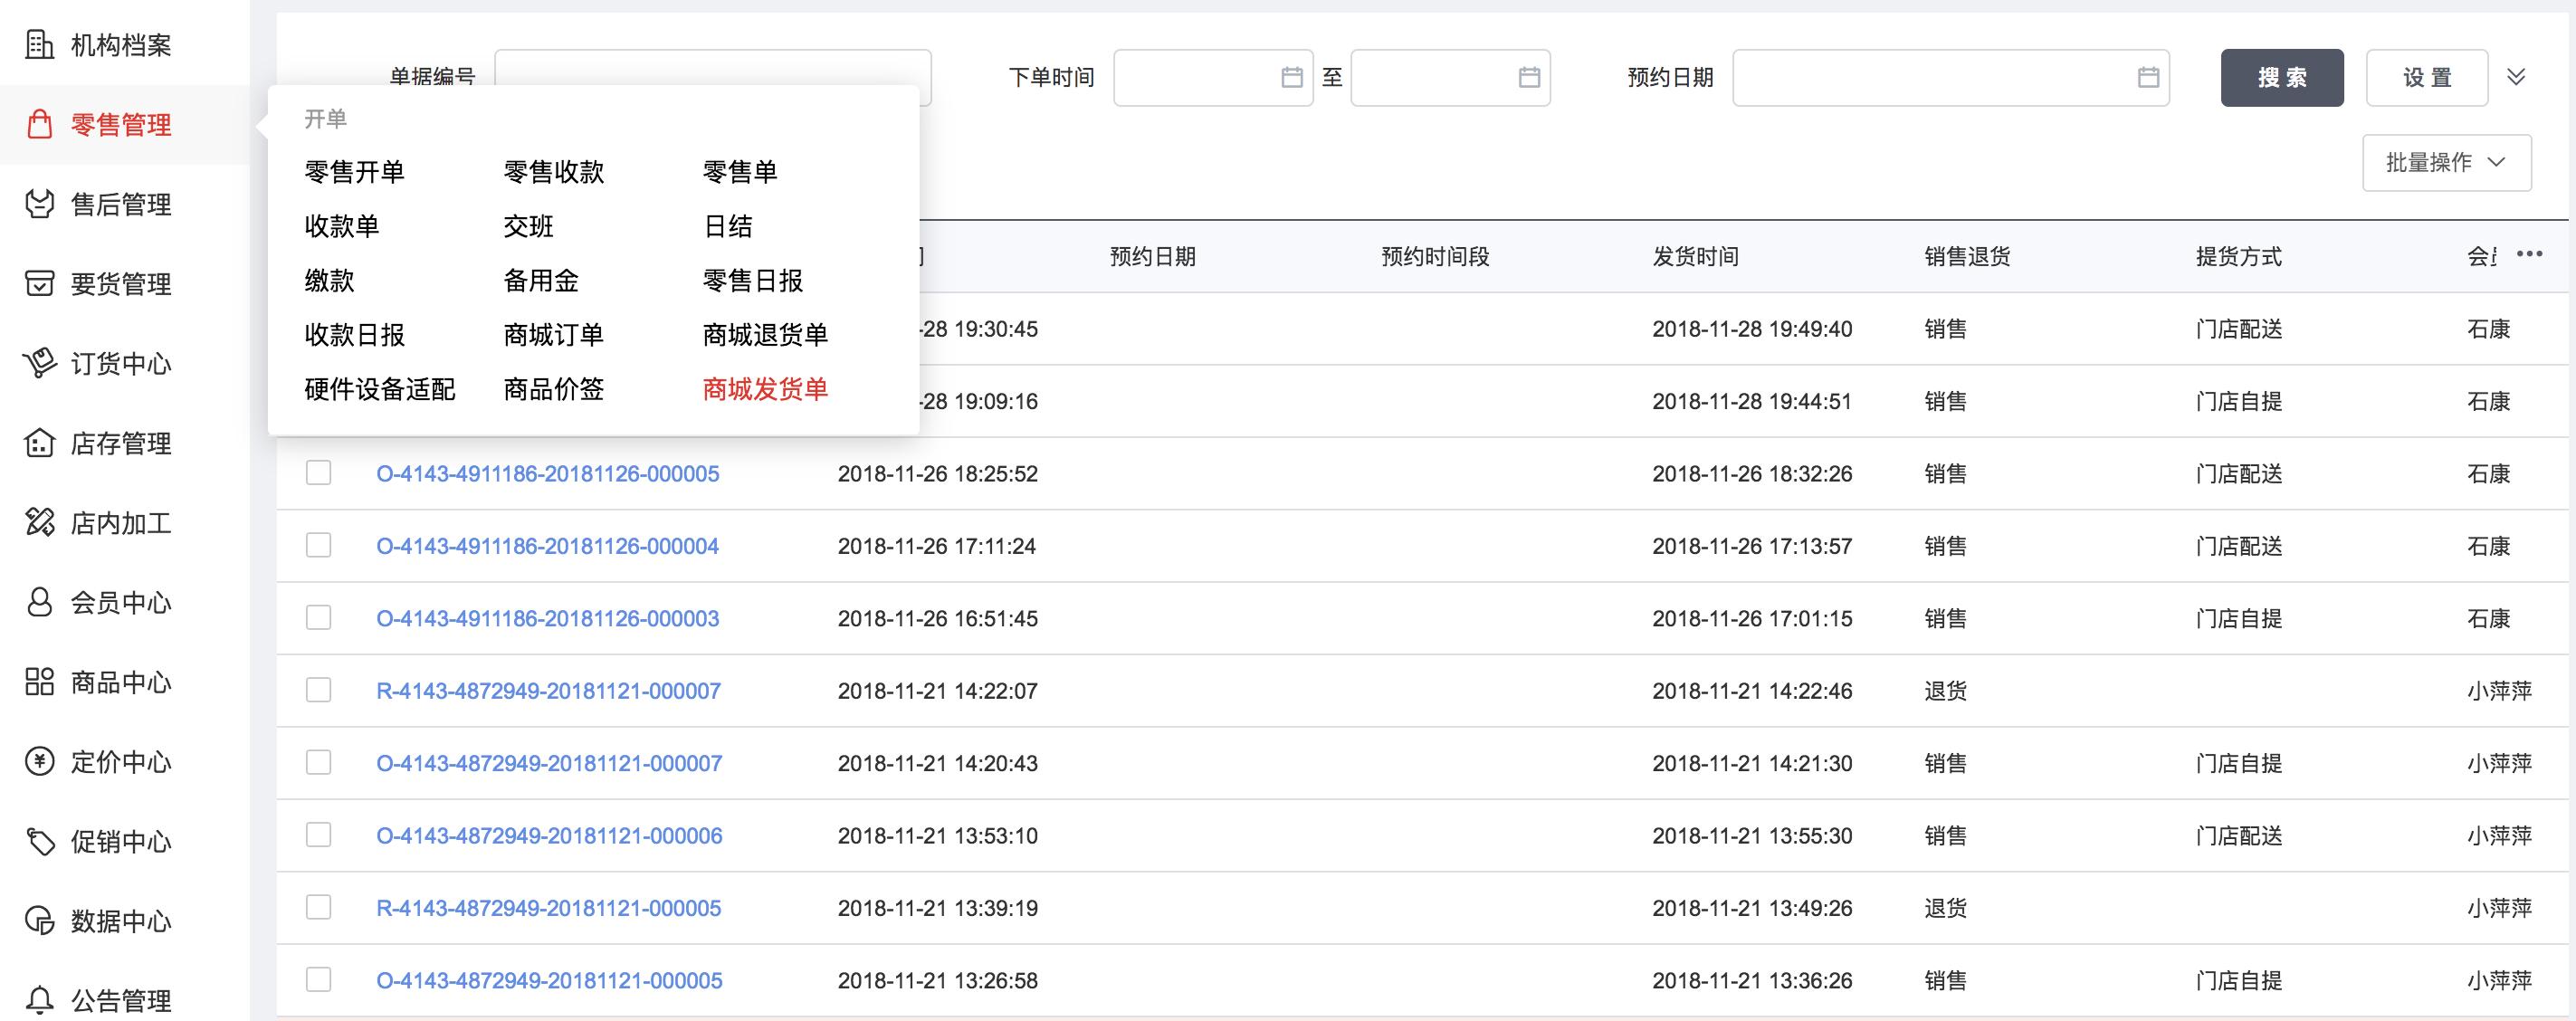Open 商城发货单 from the 开单 menu
Image resolution: width=2576 pixels, height=1021 pixels.
[x=765, y=389]
